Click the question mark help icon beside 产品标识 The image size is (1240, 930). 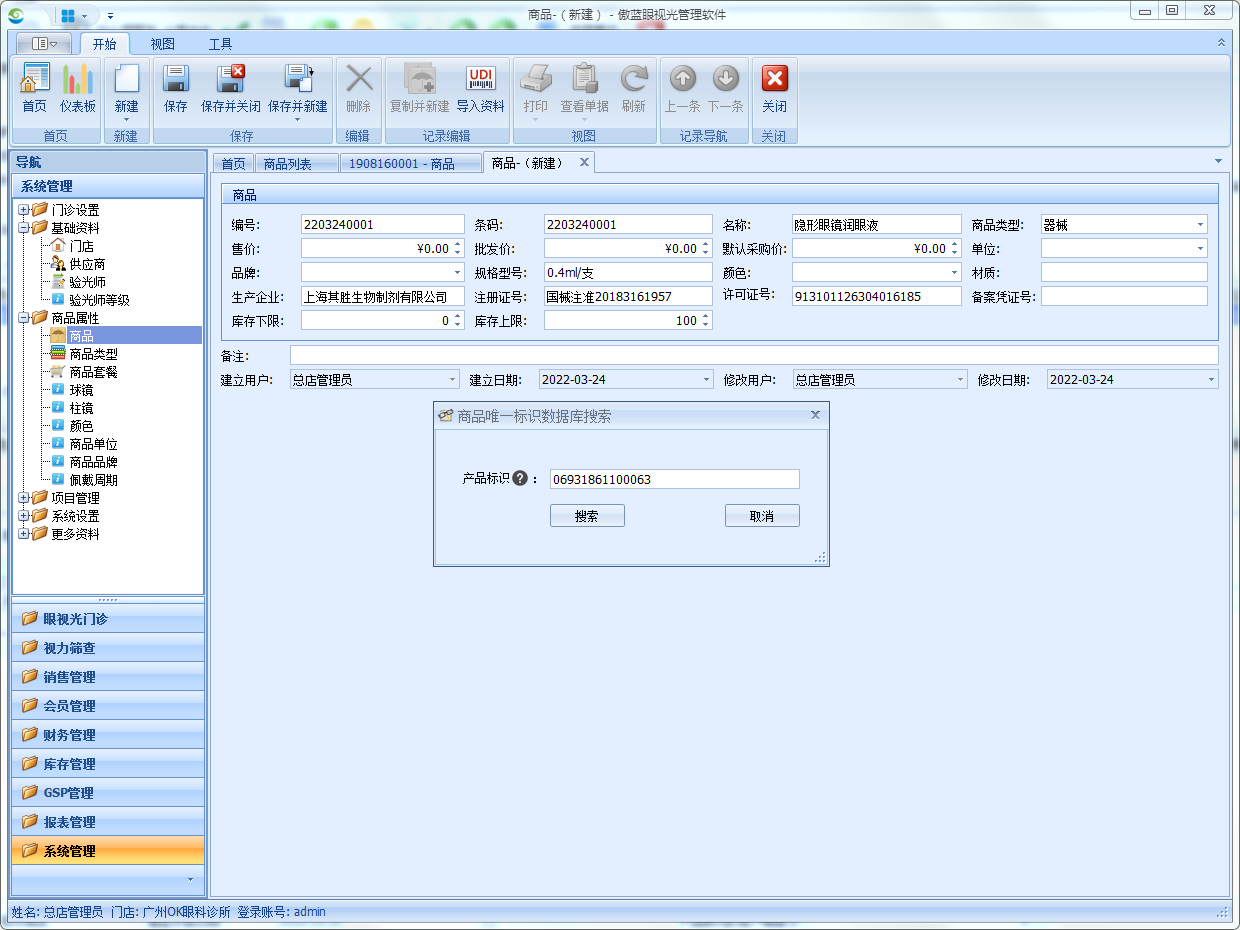point(520,479)
